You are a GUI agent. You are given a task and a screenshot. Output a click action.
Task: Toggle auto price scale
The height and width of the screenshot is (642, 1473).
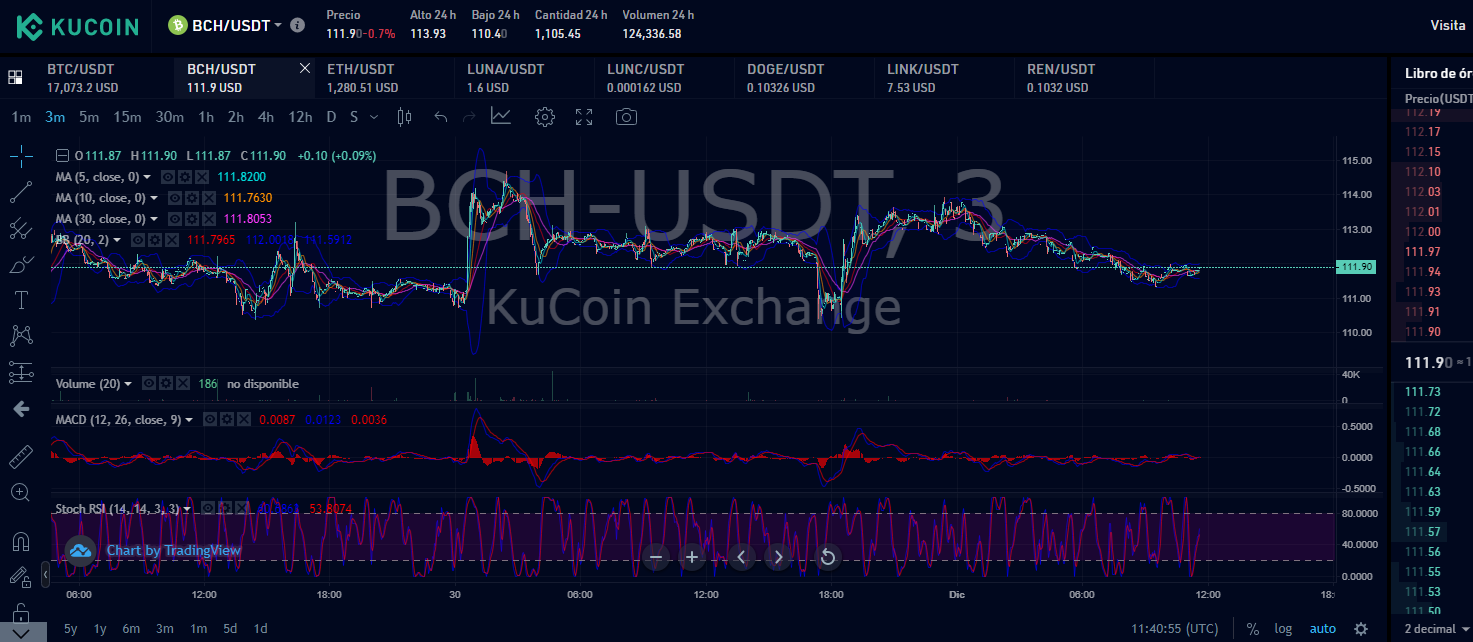1323,629
